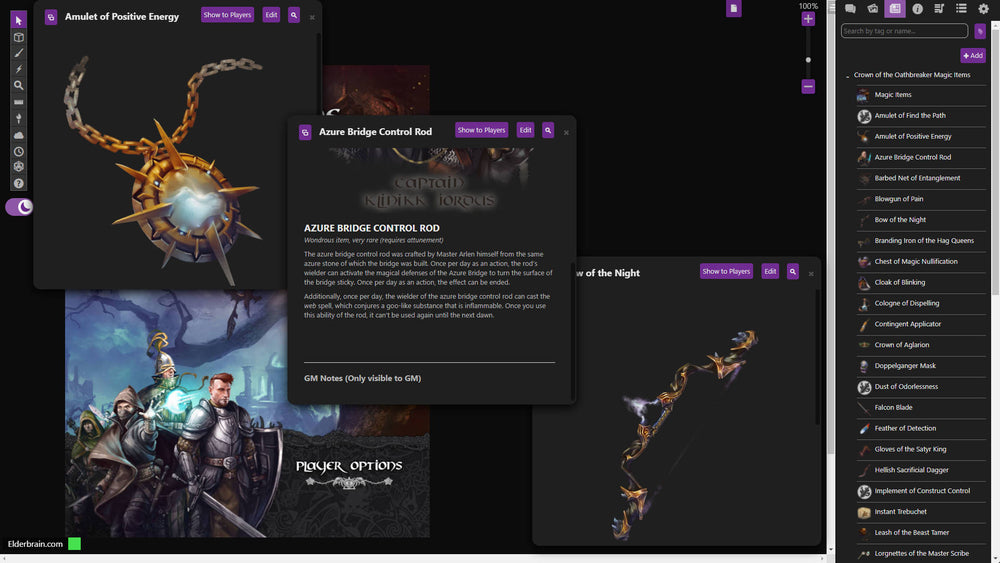Select the Brush drawing tool

[18, 53]
